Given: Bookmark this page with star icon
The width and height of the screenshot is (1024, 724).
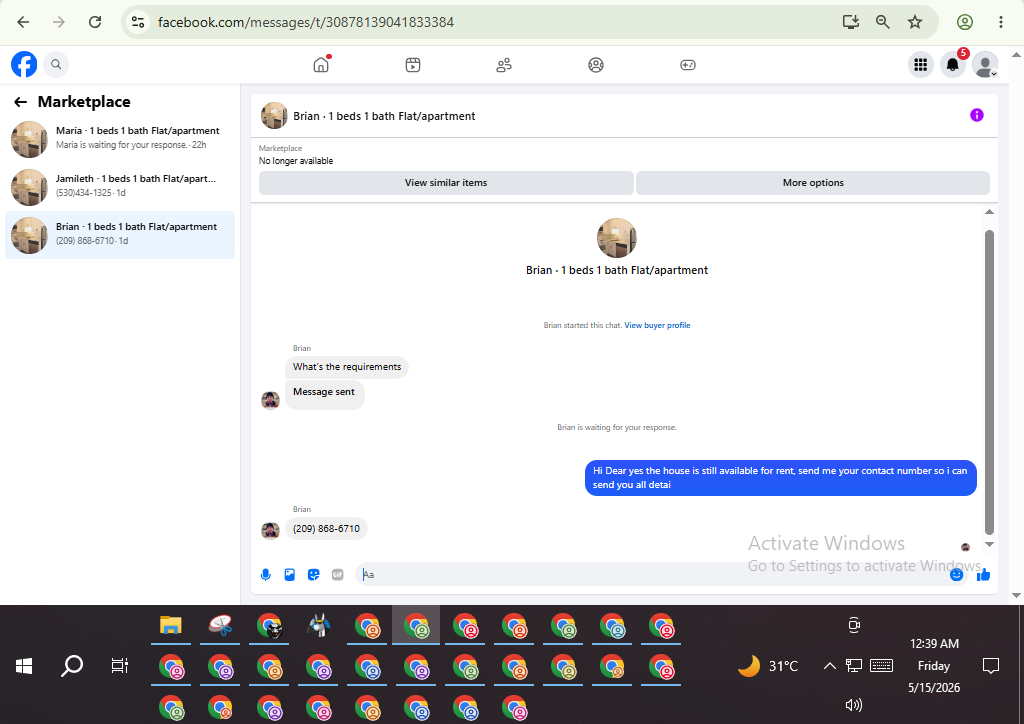Looking at the screenshot, I should point(915,22).
